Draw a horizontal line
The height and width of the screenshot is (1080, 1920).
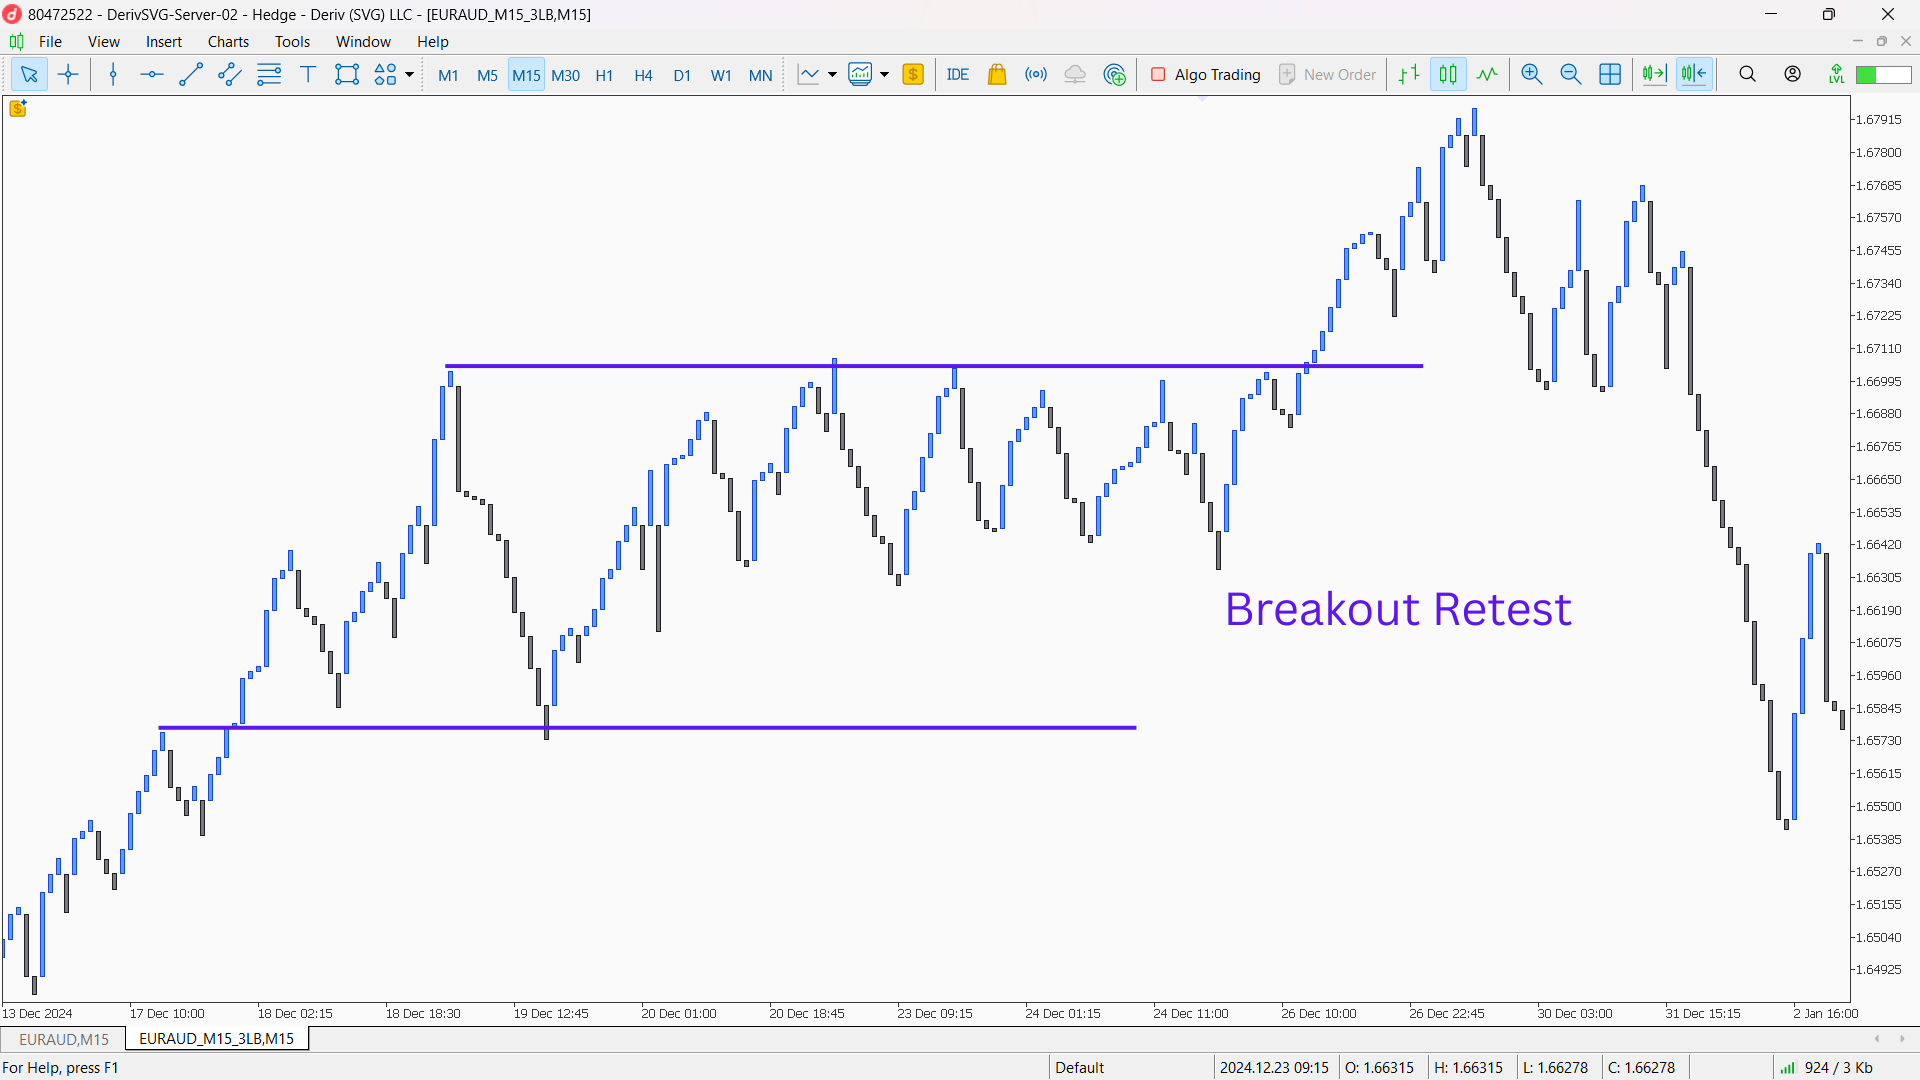tap(152, 74)
